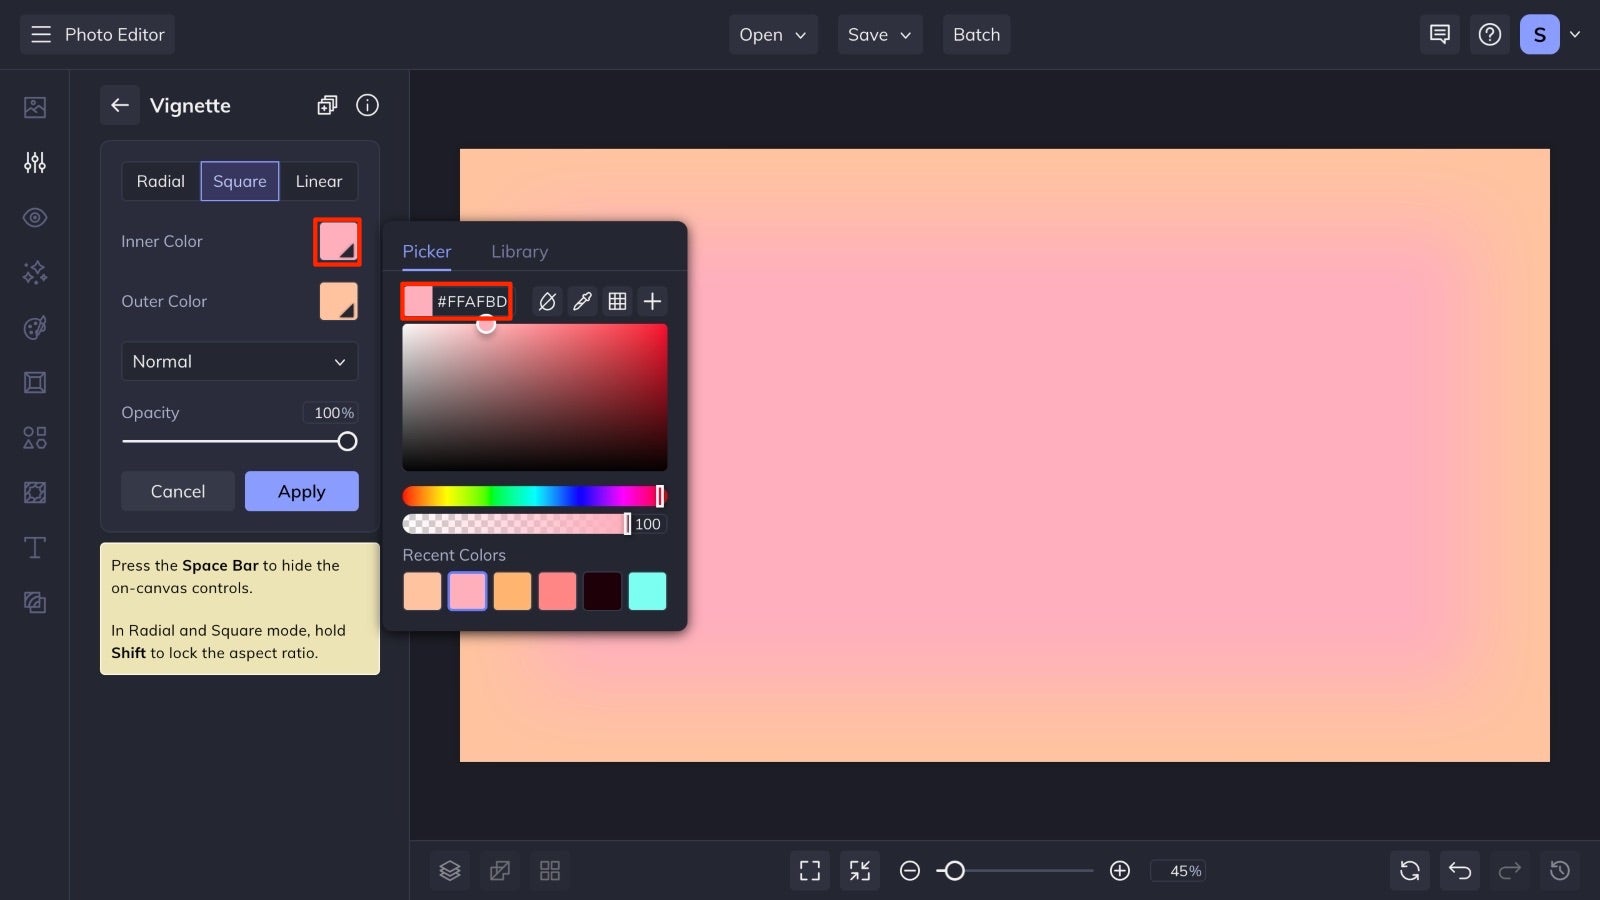Open the Batch menu item
The height and width of the screenshot is (900, 1600).
(976, 34)
